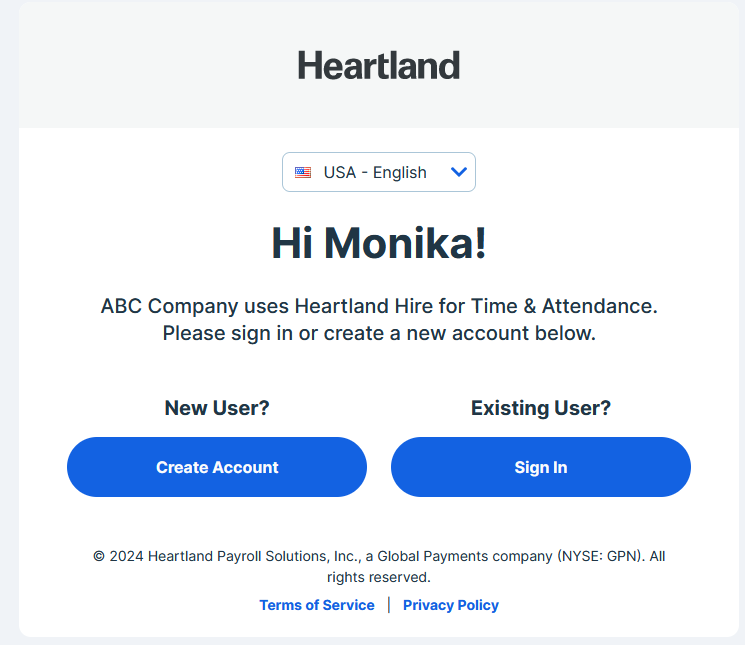The image size is (745, 645).
Task: Click the "rights reserved." footer text
Action: tap(378, 577)
